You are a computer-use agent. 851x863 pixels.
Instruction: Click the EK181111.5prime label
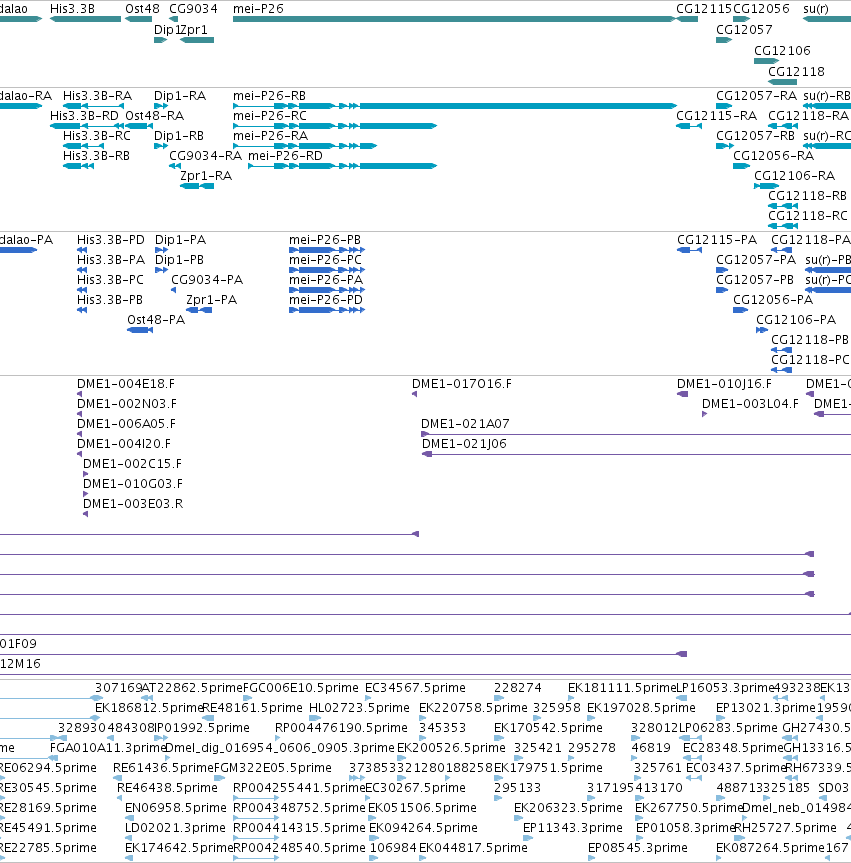click(622, 688)
